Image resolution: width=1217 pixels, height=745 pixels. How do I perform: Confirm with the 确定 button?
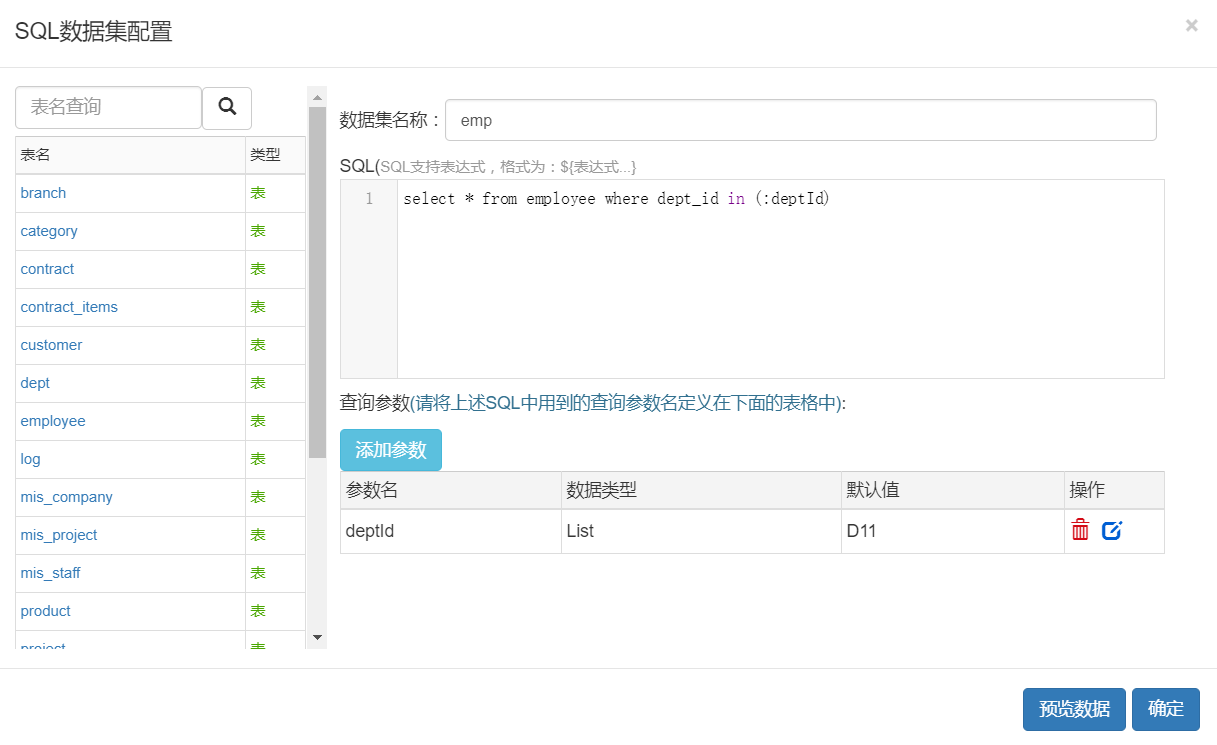tap(1165, 709)
